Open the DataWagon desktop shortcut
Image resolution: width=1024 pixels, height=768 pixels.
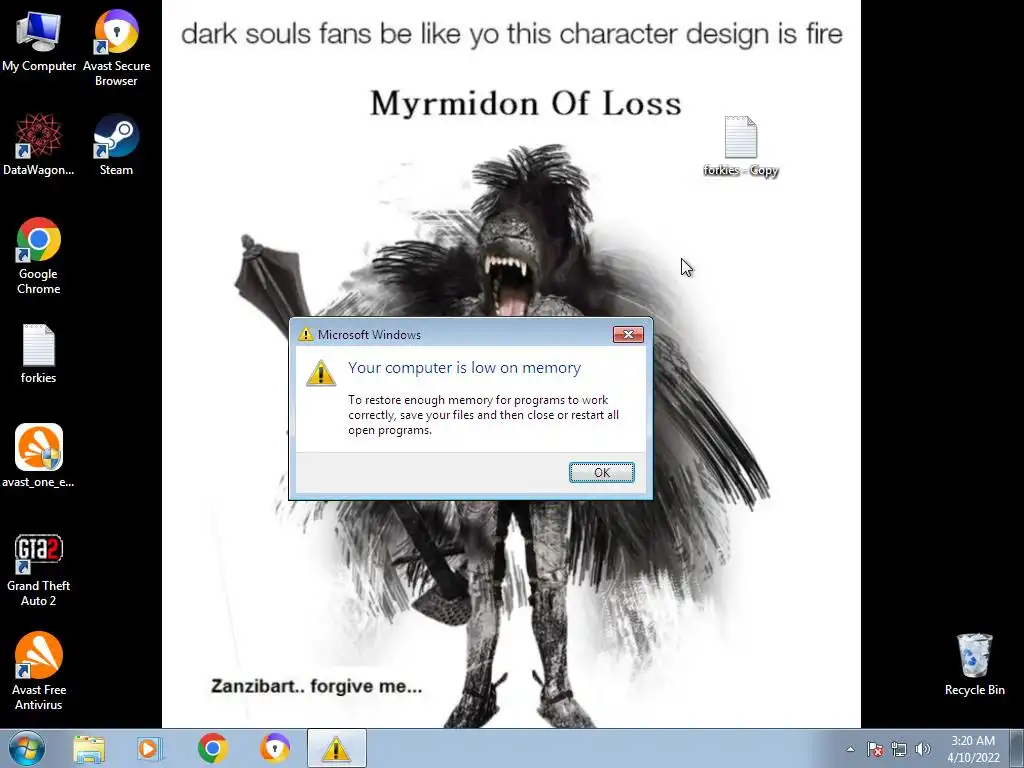[x=39, y=144]
